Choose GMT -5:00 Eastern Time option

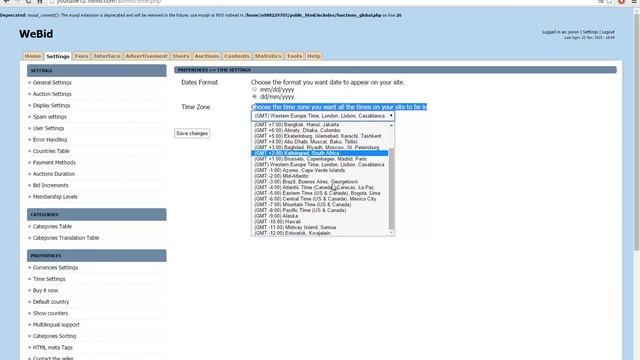coord(320,193)
